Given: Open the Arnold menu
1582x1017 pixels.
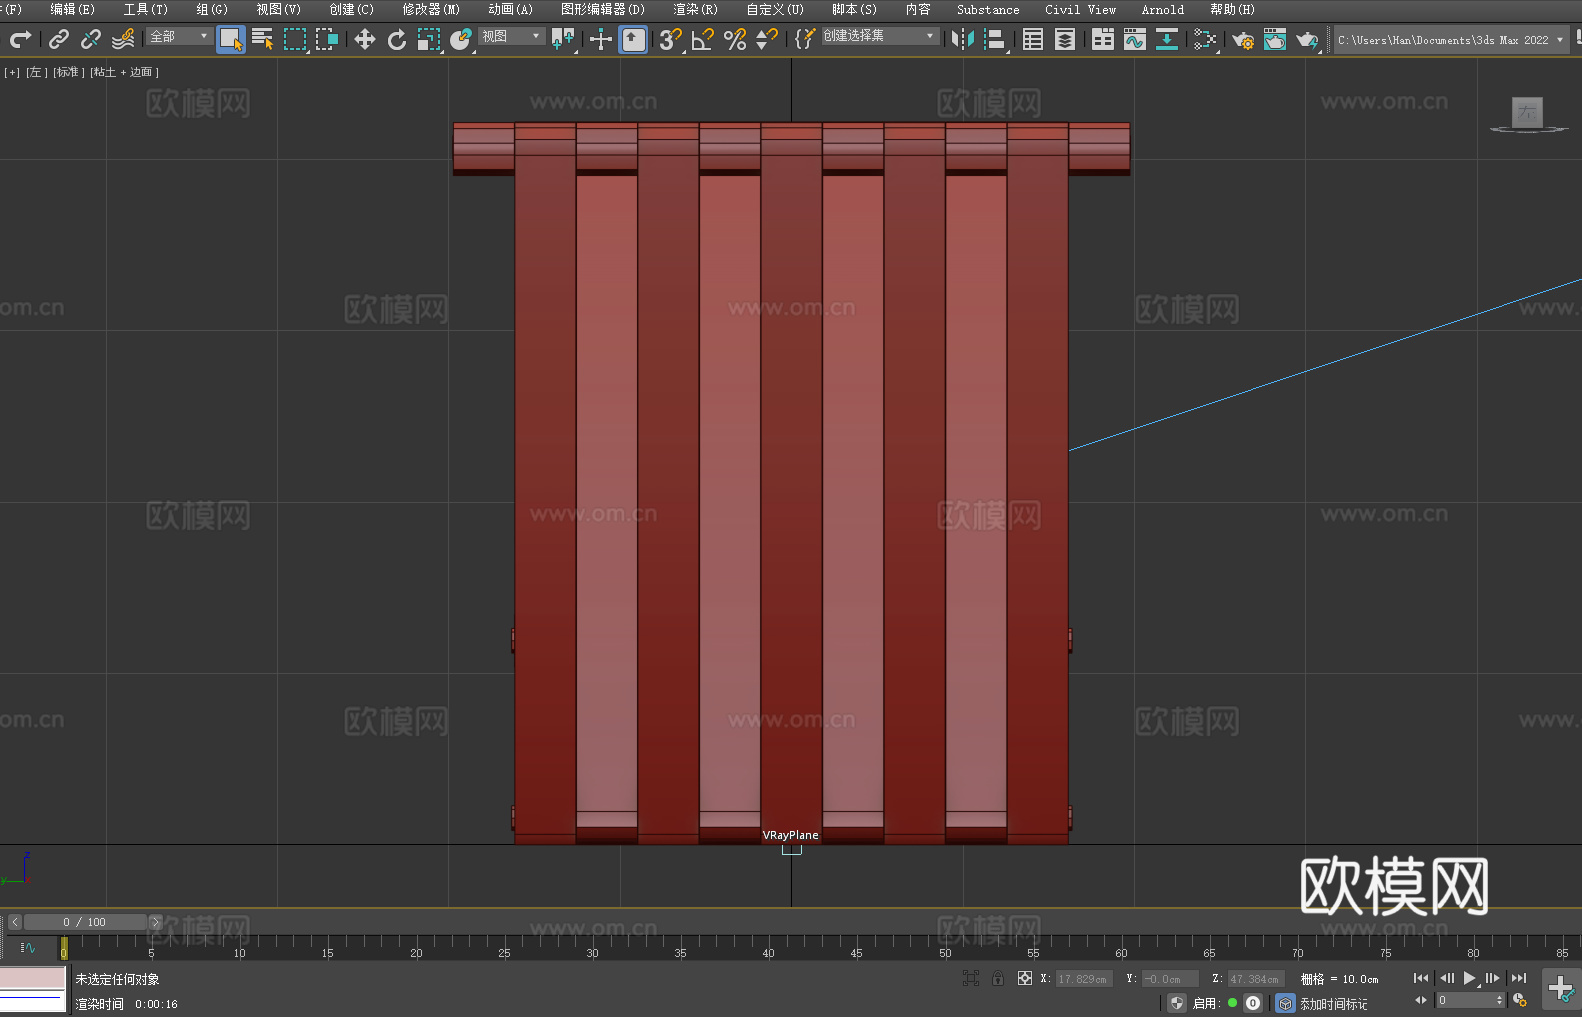Looking at the screenshot, I should 1162,9.
